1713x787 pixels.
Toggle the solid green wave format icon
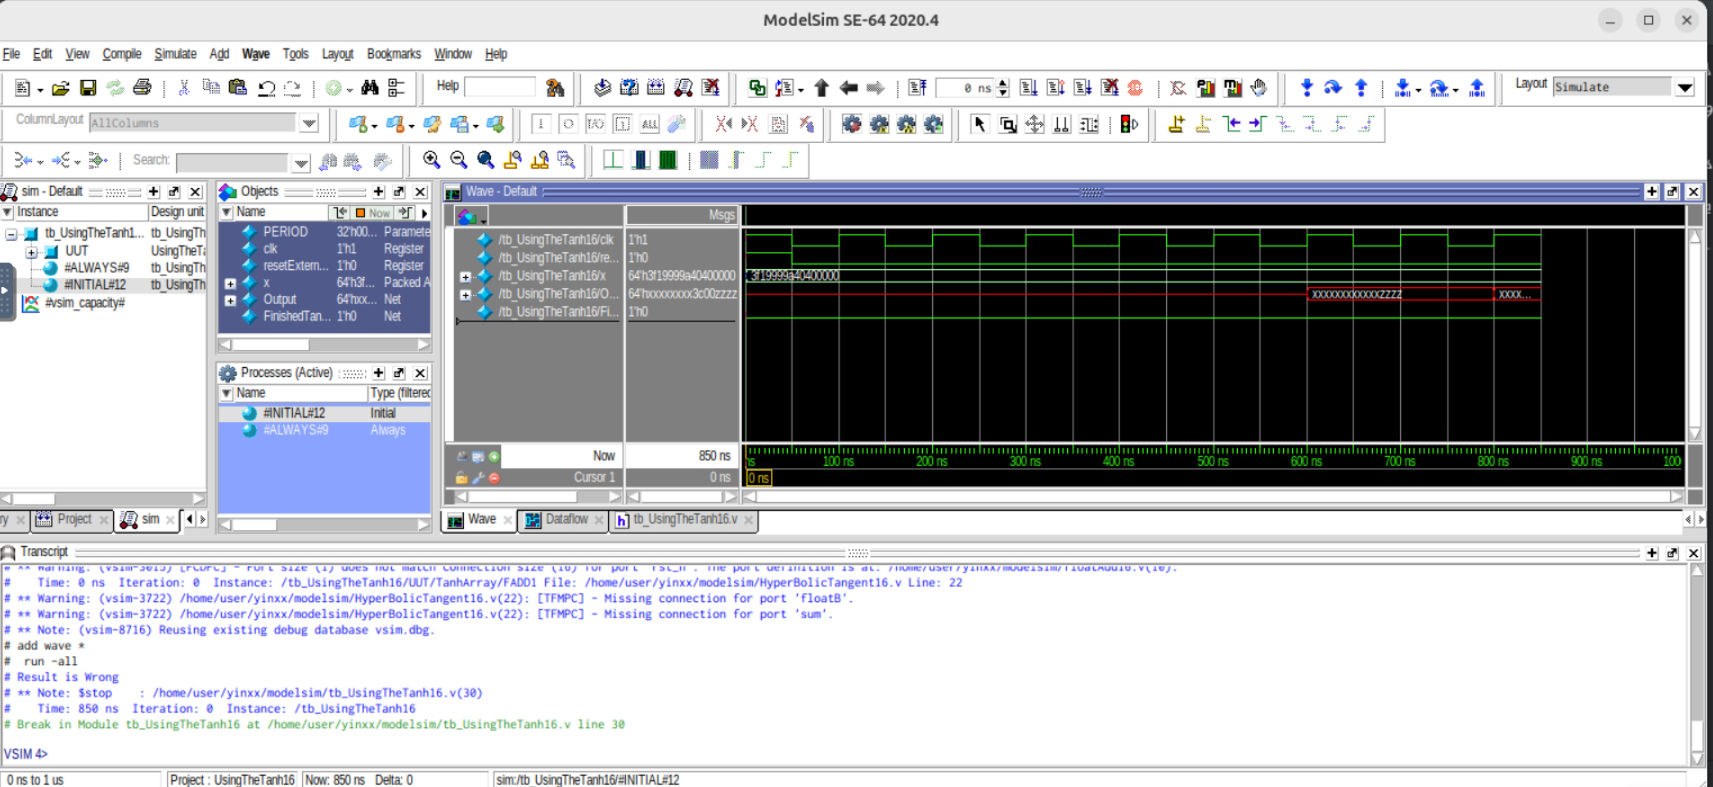click(668, 160)
